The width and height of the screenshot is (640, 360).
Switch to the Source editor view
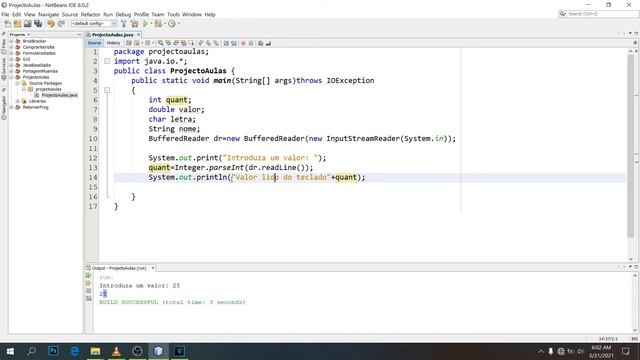94,43
